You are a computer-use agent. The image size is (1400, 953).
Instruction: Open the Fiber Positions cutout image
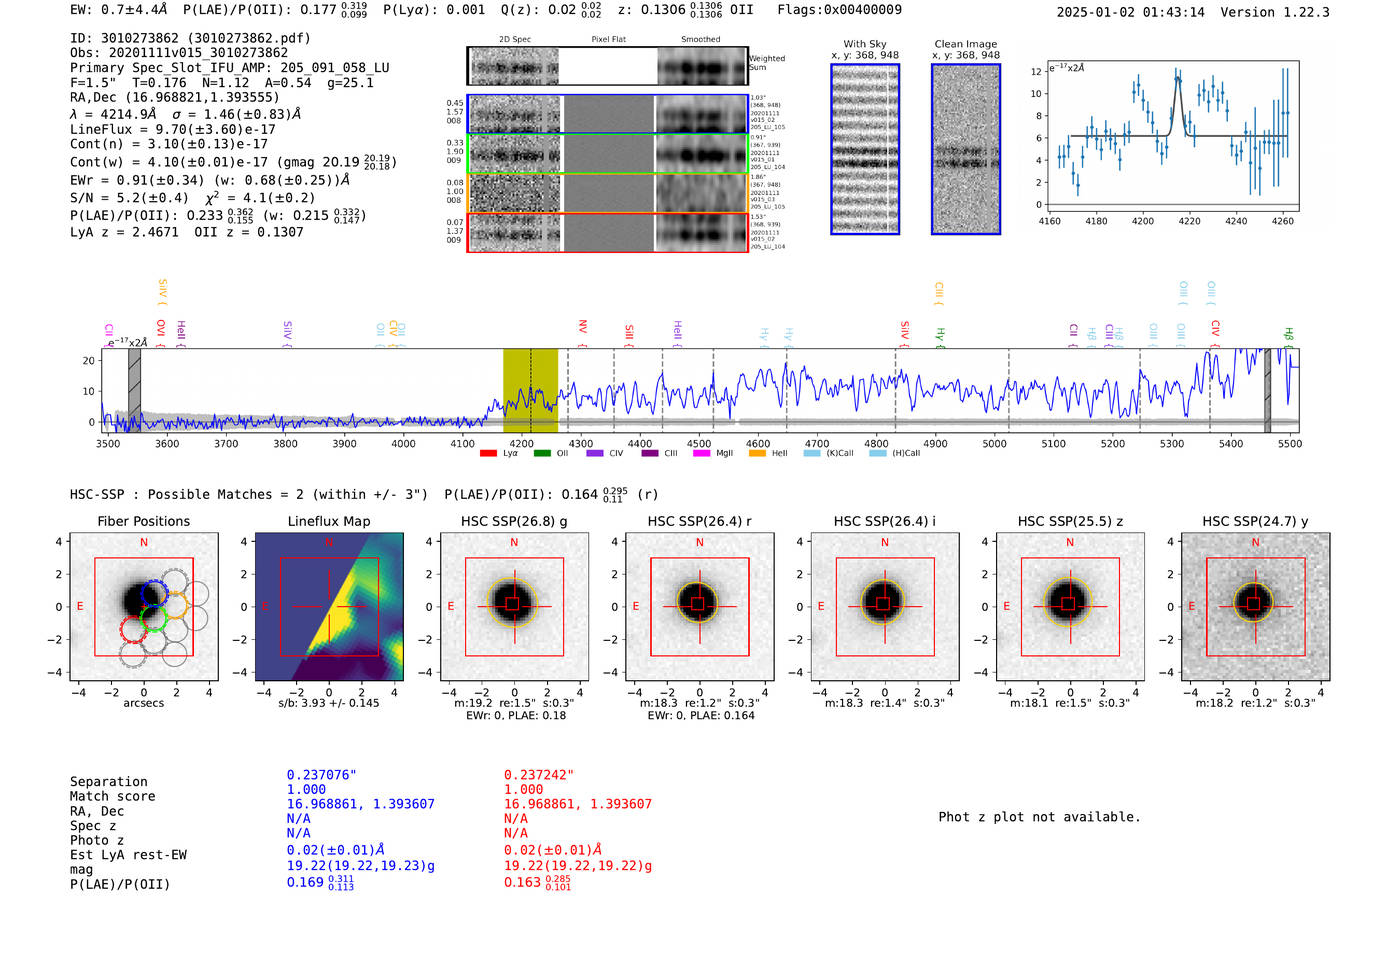(144, 606)
